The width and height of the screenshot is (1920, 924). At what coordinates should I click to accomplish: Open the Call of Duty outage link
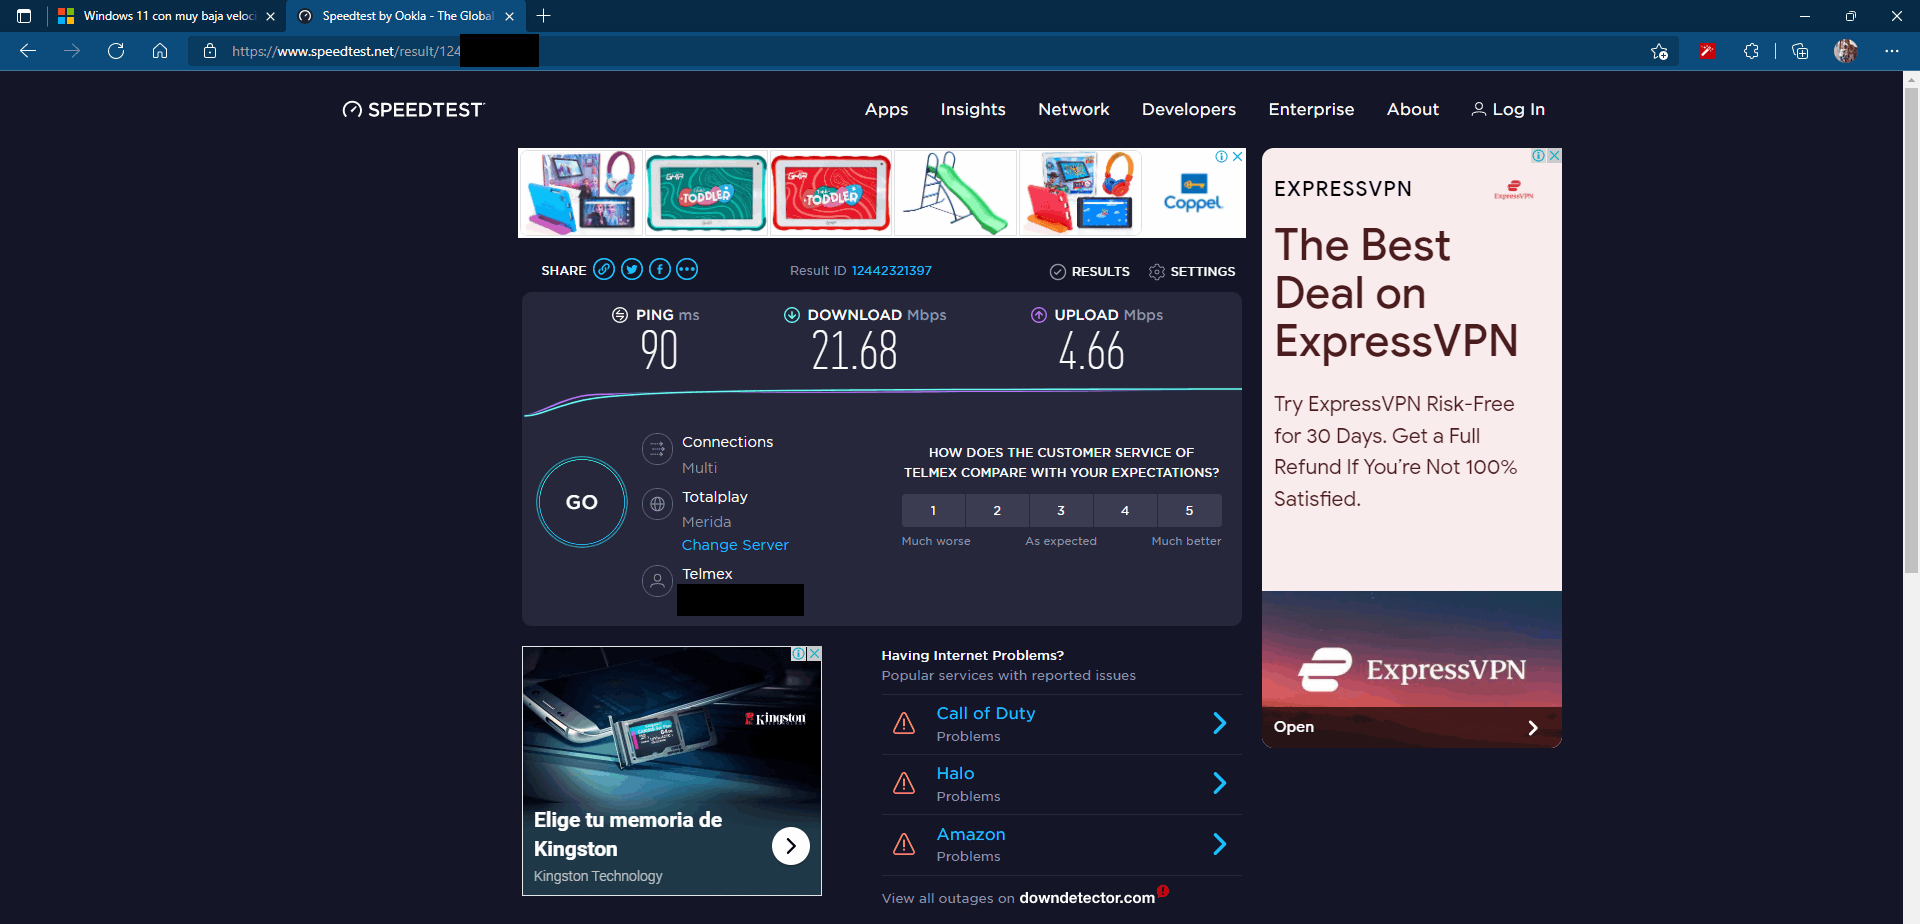(x=986, y=713)
